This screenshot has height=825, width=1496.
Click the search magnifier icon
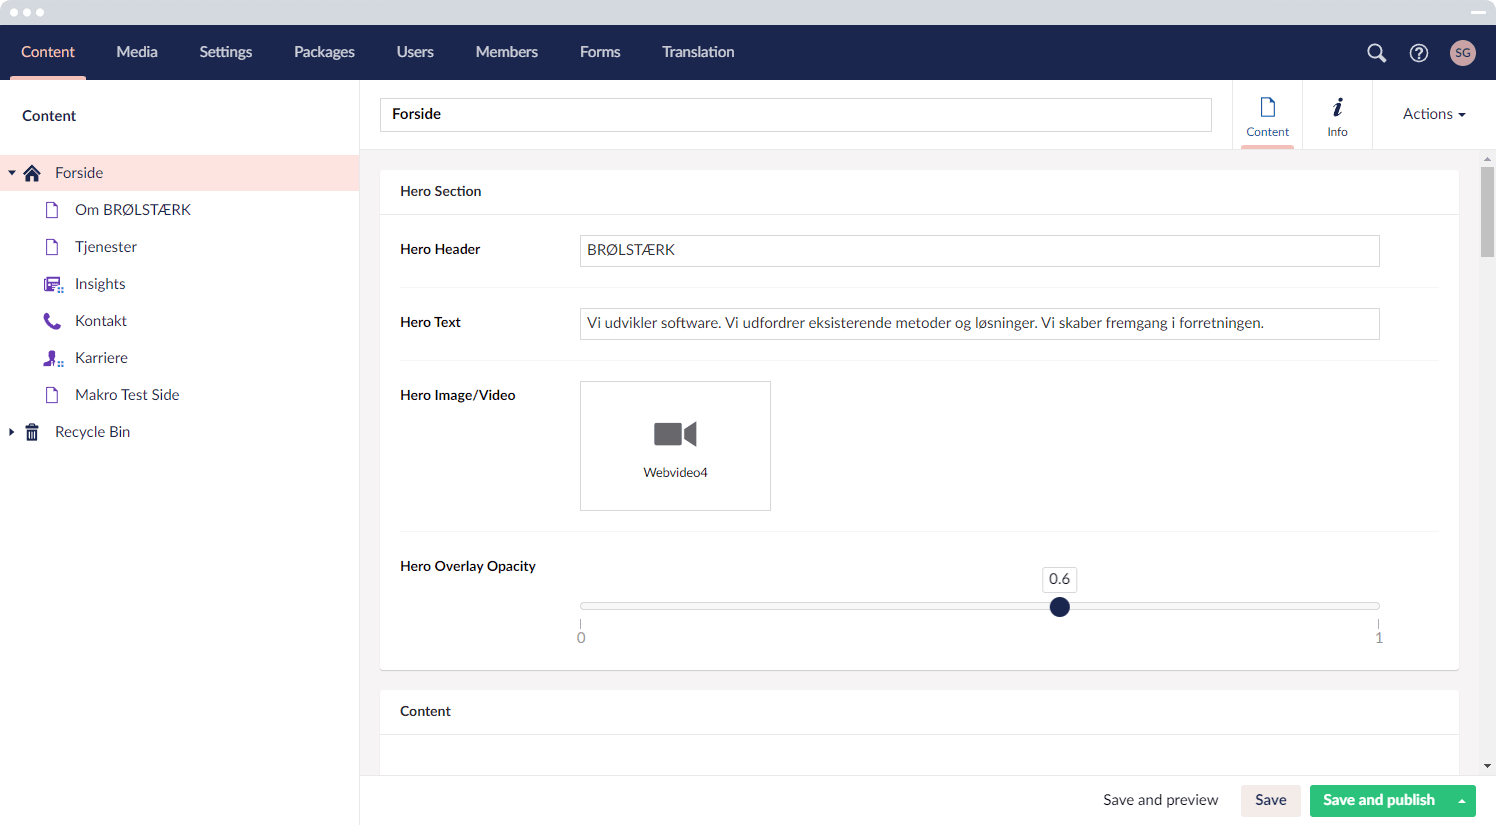click(x=1376, y=53)
